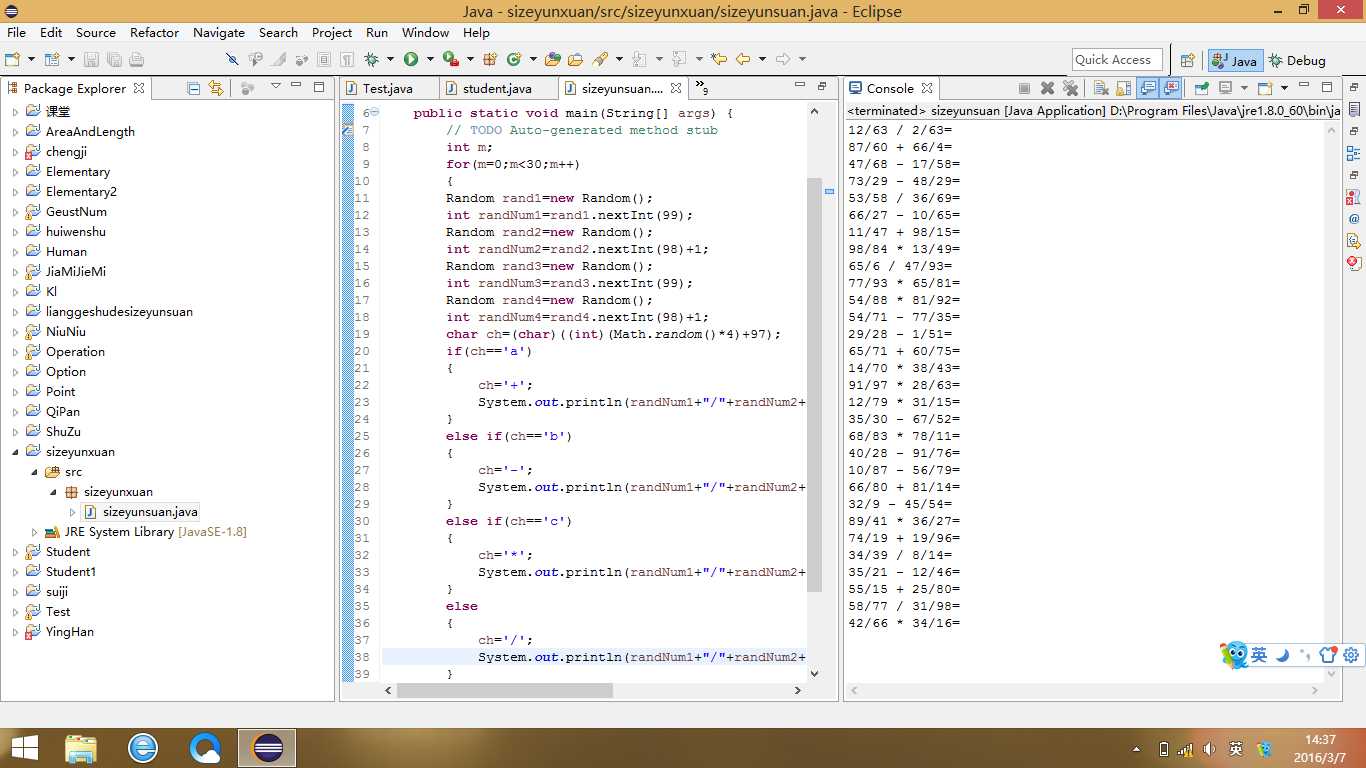The height and width of the screenshot is (768, 1366).
Task: Expand the AreaAndLength project
Action: point(16,132)
